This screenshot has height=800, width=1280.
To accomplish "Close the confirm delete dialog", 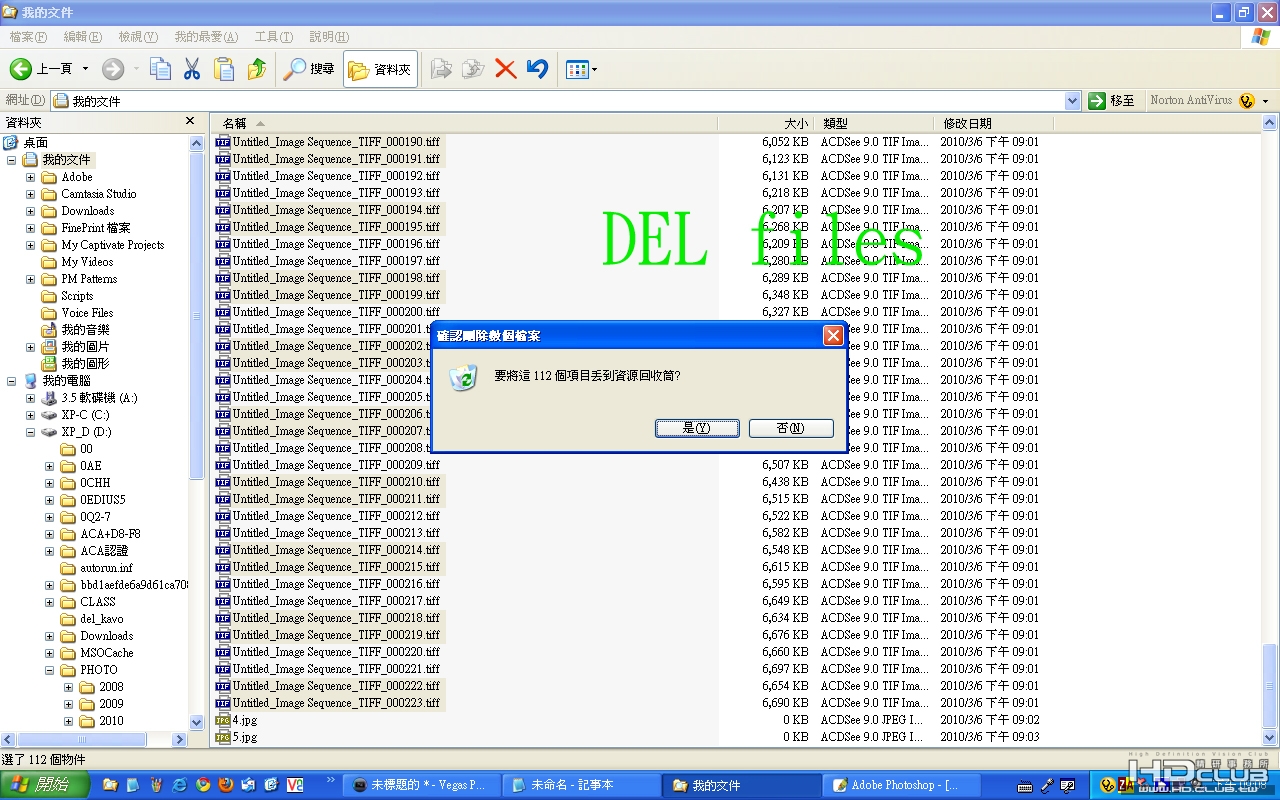I will click(x=832, y=336).
